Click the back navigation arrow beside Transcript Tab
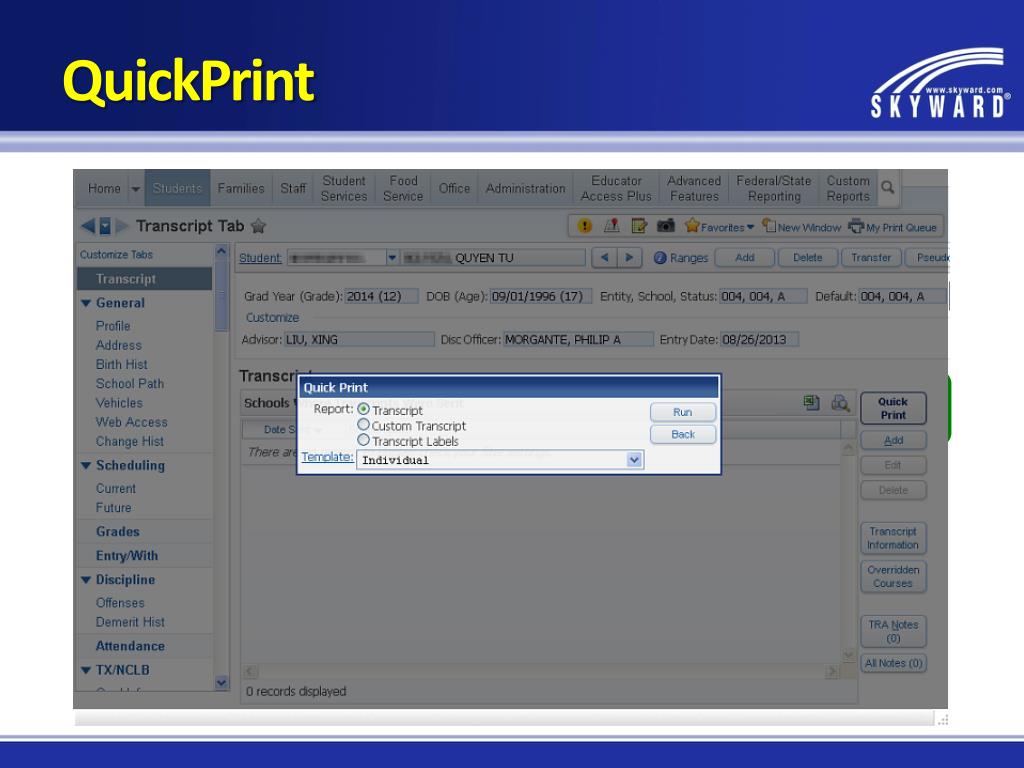The image size is (1024, 768). coord(88,226)
